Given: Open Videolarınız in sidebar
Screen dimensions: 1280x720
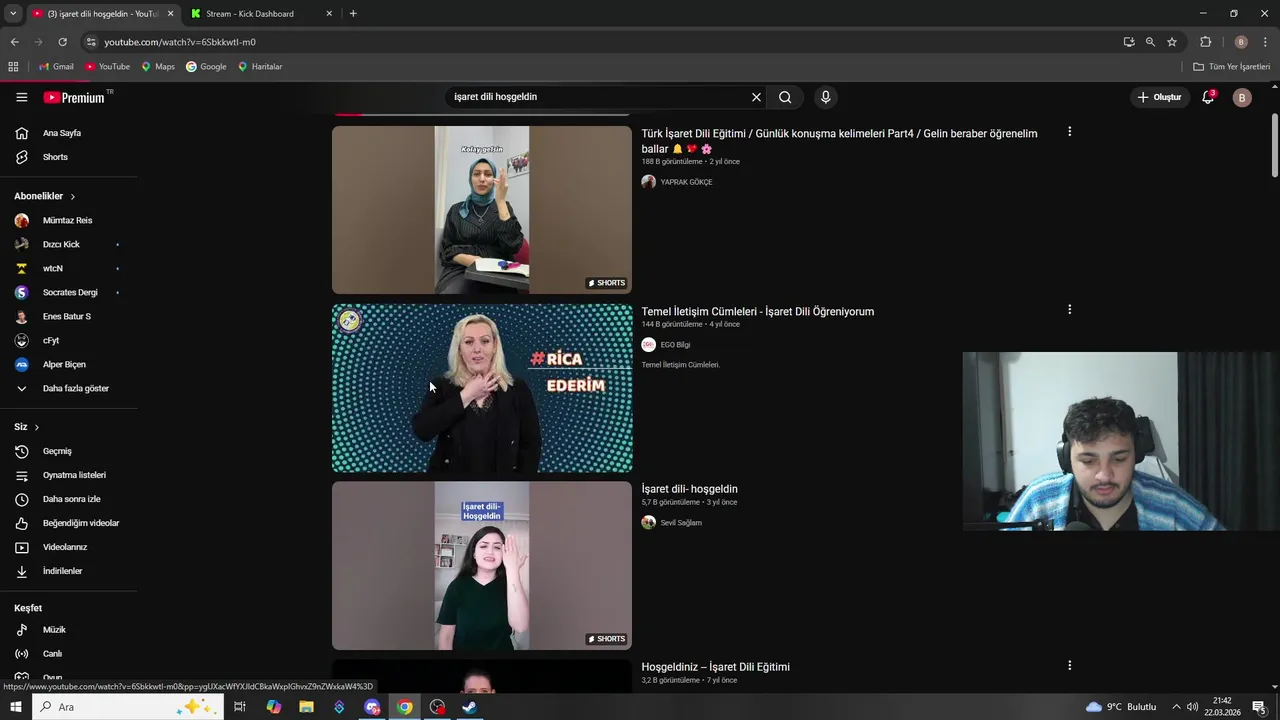Looking at the screenshot, I should coord(65,547).
